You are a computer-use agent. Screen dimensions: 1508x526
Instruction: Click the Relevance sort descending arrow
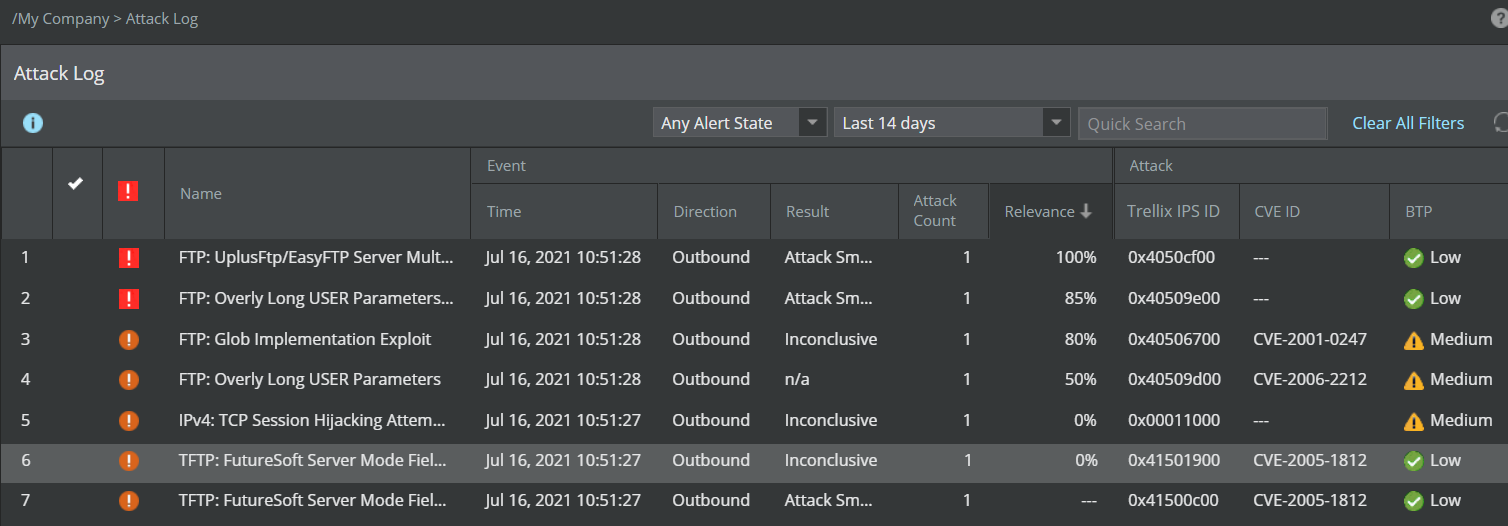click(x=1085, y=211)
